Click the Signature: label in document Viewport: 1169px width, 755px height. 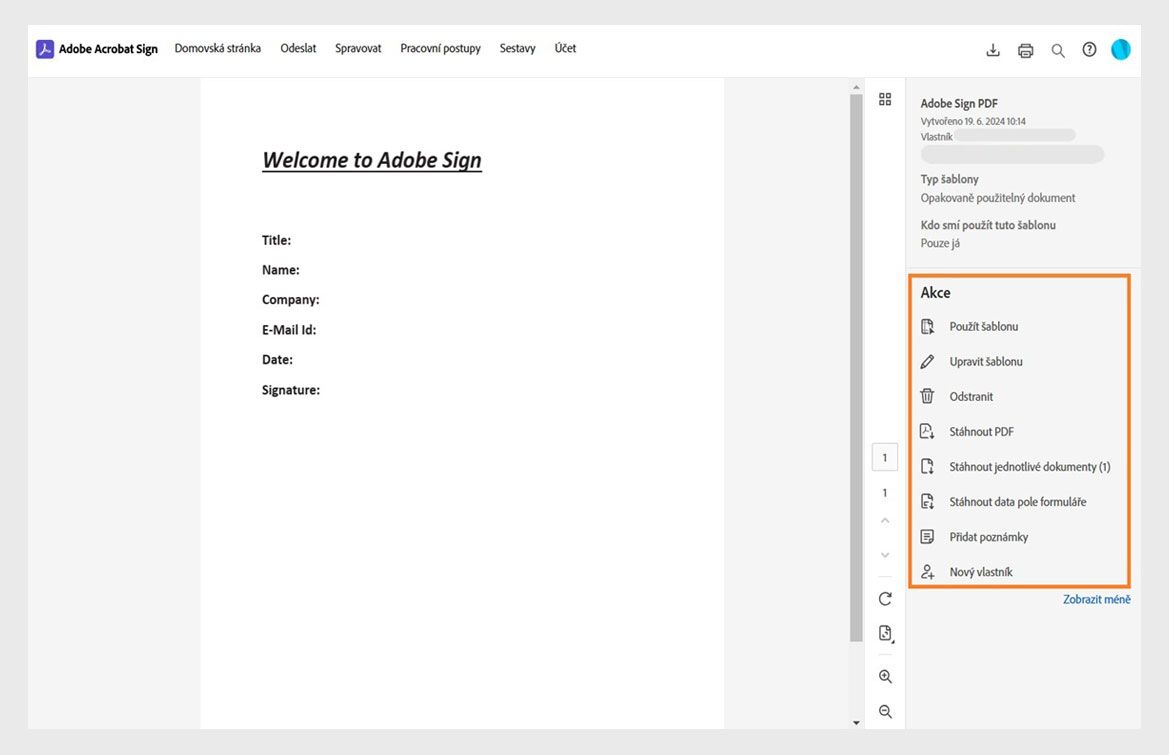(291, 390)
